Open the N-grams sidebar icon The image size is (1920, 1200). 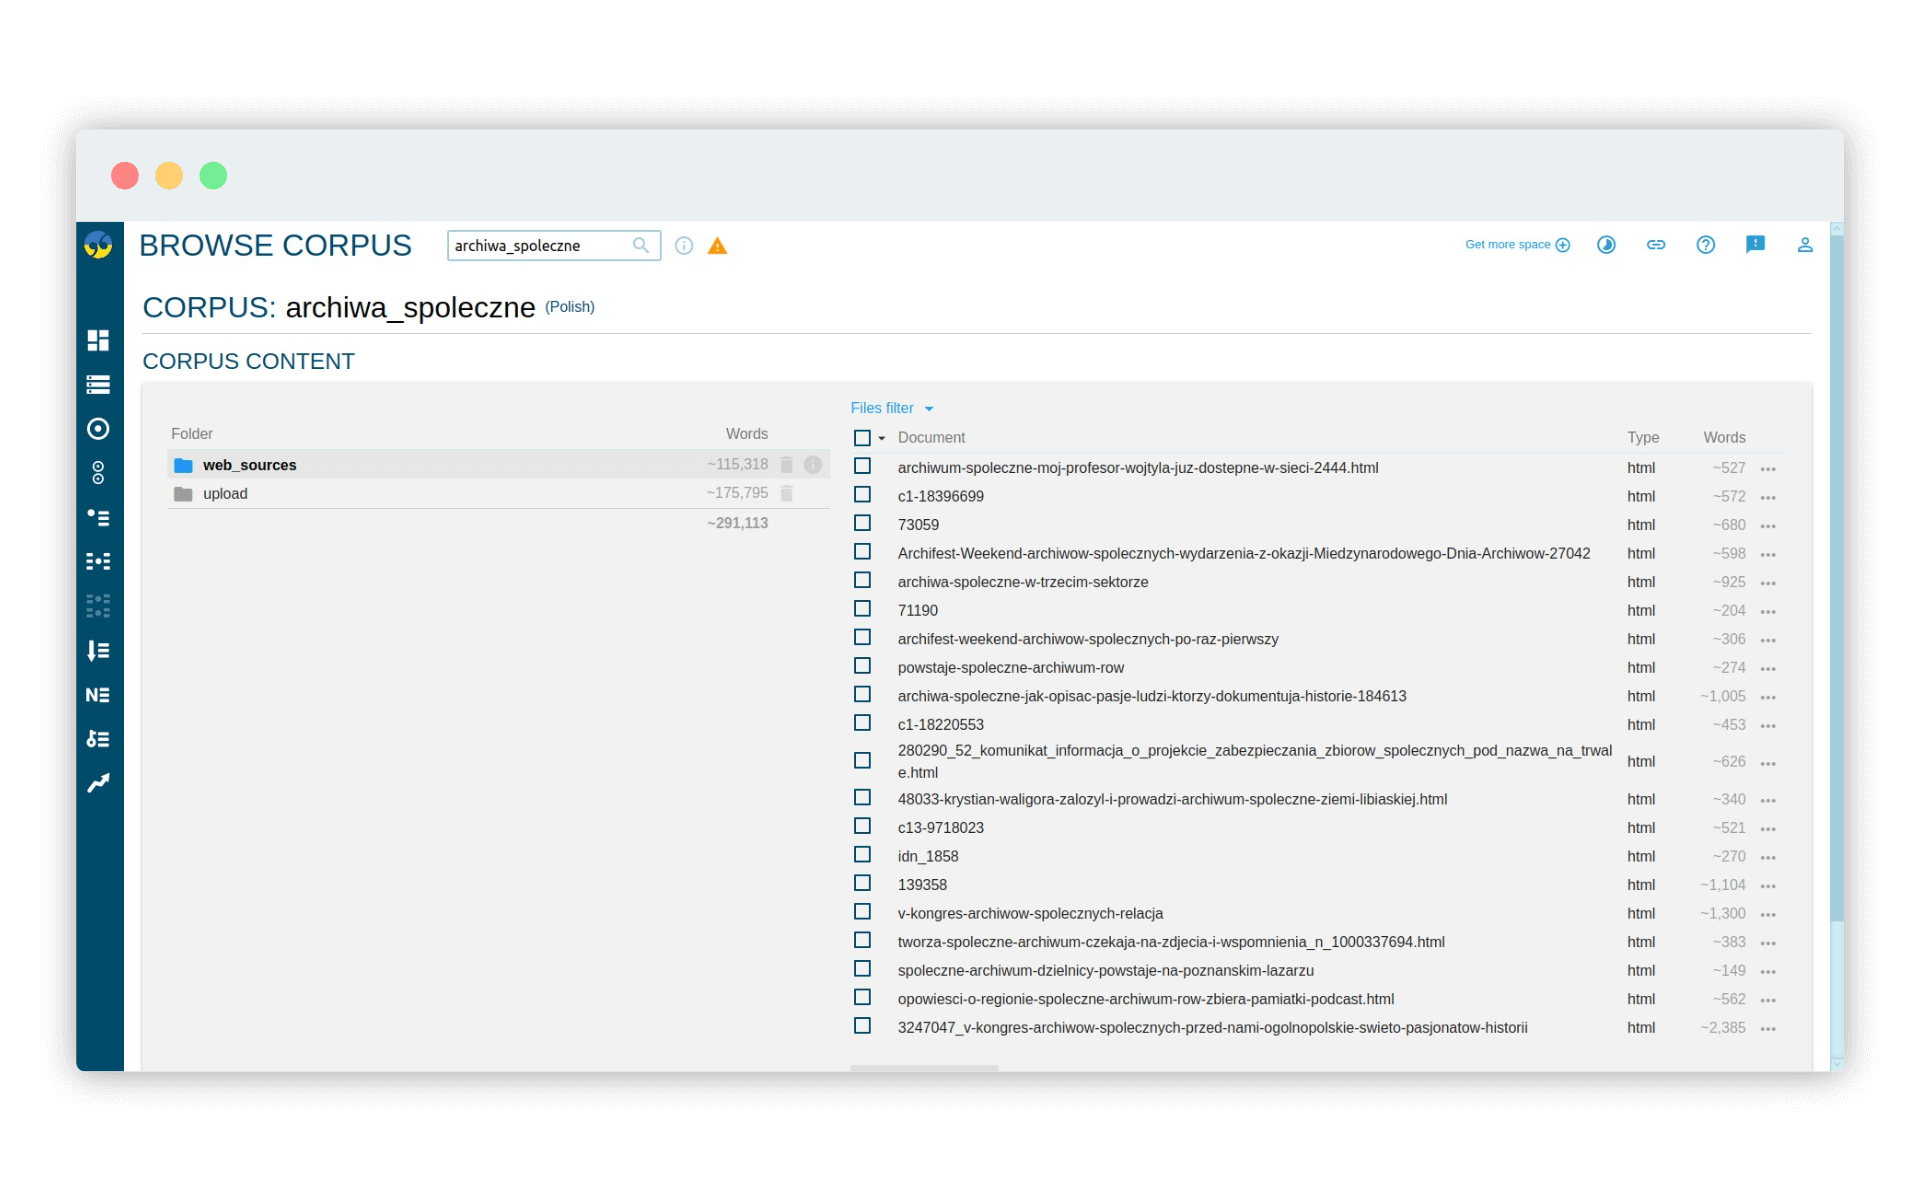click(x=98, y=695)
